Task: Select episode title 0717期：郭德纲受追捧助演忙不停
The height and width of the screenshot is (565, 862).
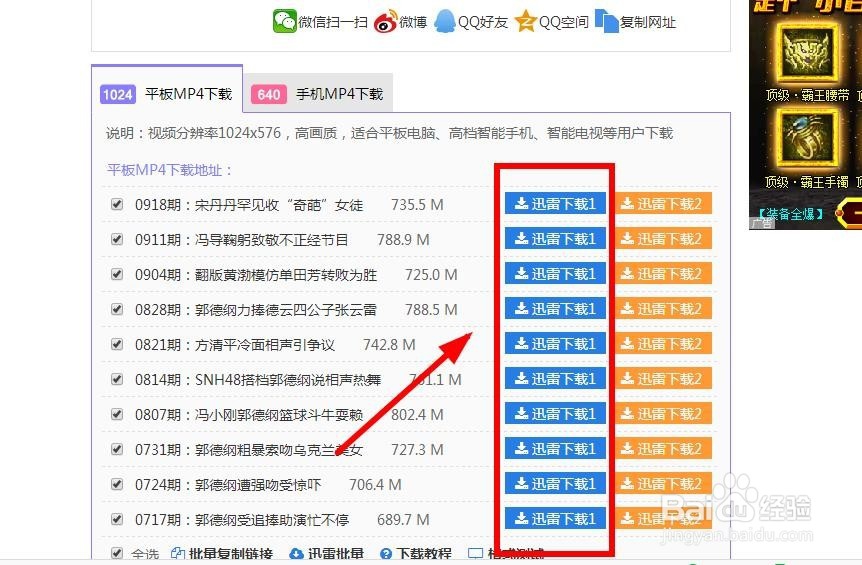Action: tap(242, 520)
